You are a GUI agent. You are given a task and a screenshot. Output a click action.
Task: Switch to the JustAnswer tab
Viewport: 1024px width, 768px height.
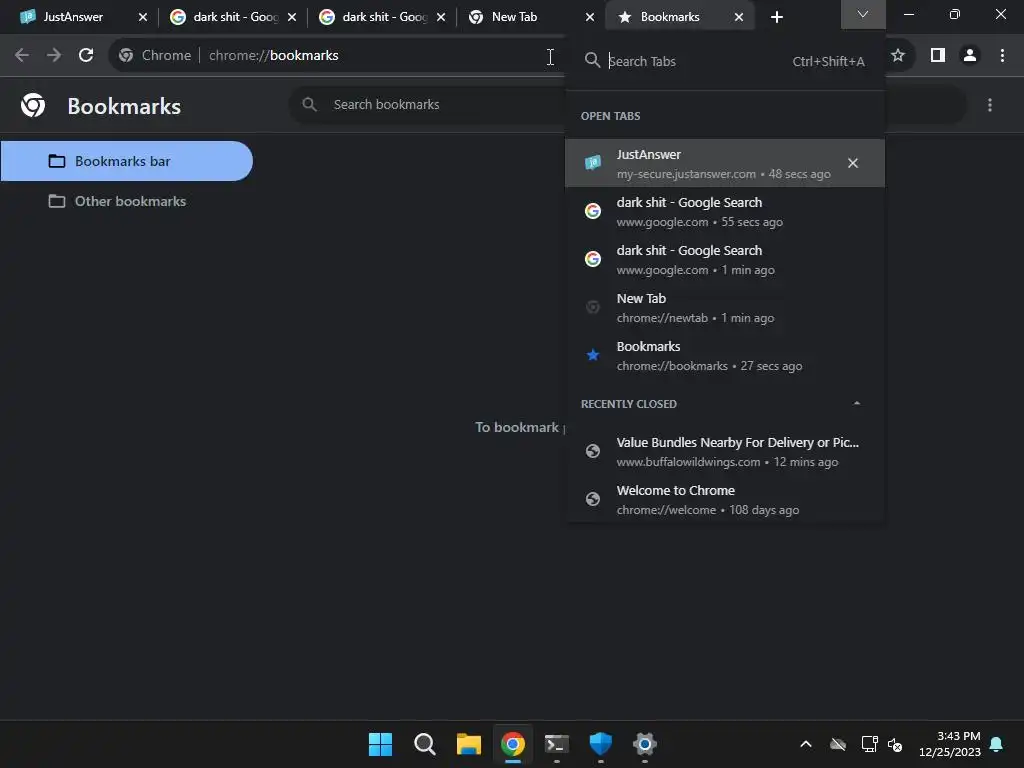pyautogui.click(x=72, y=17)
